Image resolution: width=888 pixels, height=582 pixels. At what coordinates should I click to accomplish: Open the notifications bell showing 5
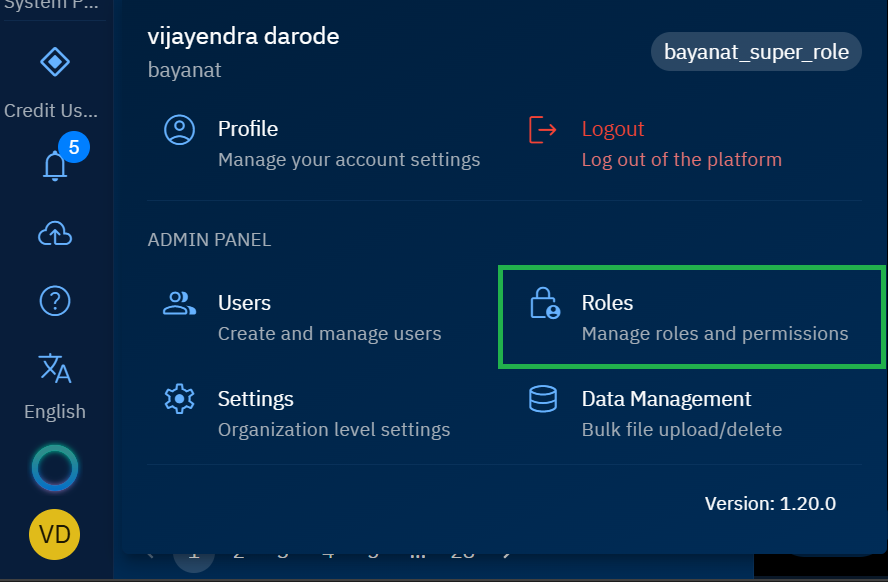pos(55,165)
